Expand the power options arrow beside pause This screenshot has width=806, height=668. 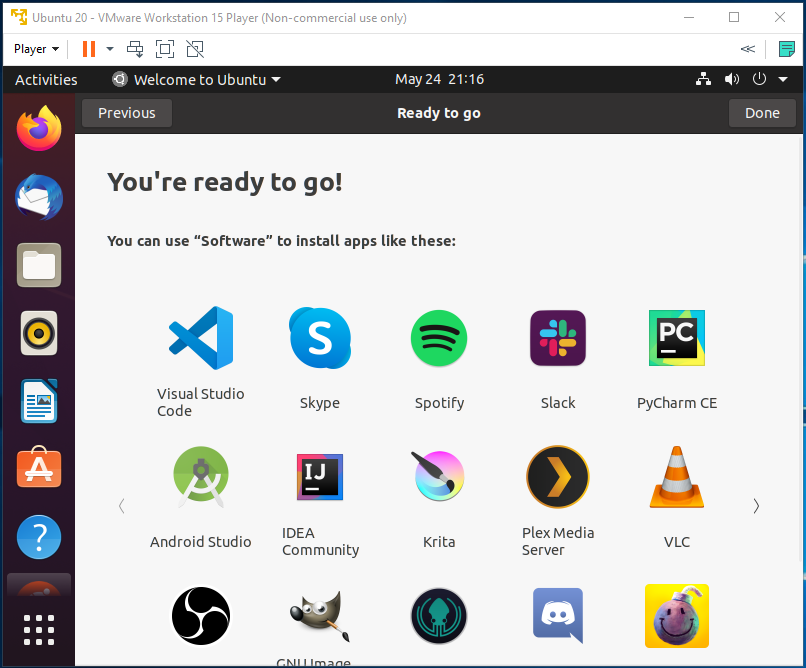109,49
